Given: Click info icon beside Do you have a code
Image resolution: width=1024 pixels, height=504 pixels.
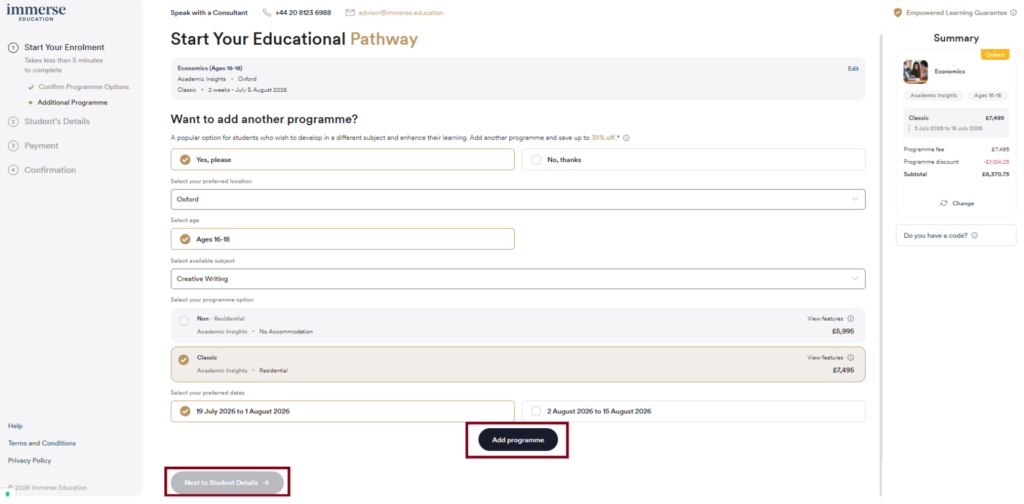Looking at the screenshot, I should 974,236.
